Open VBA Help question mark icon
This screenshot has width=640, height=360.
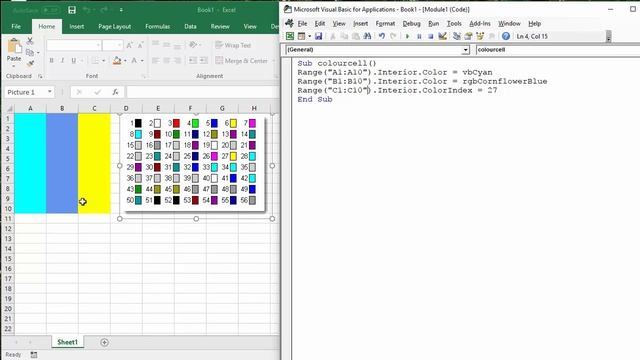pos(506,36)
